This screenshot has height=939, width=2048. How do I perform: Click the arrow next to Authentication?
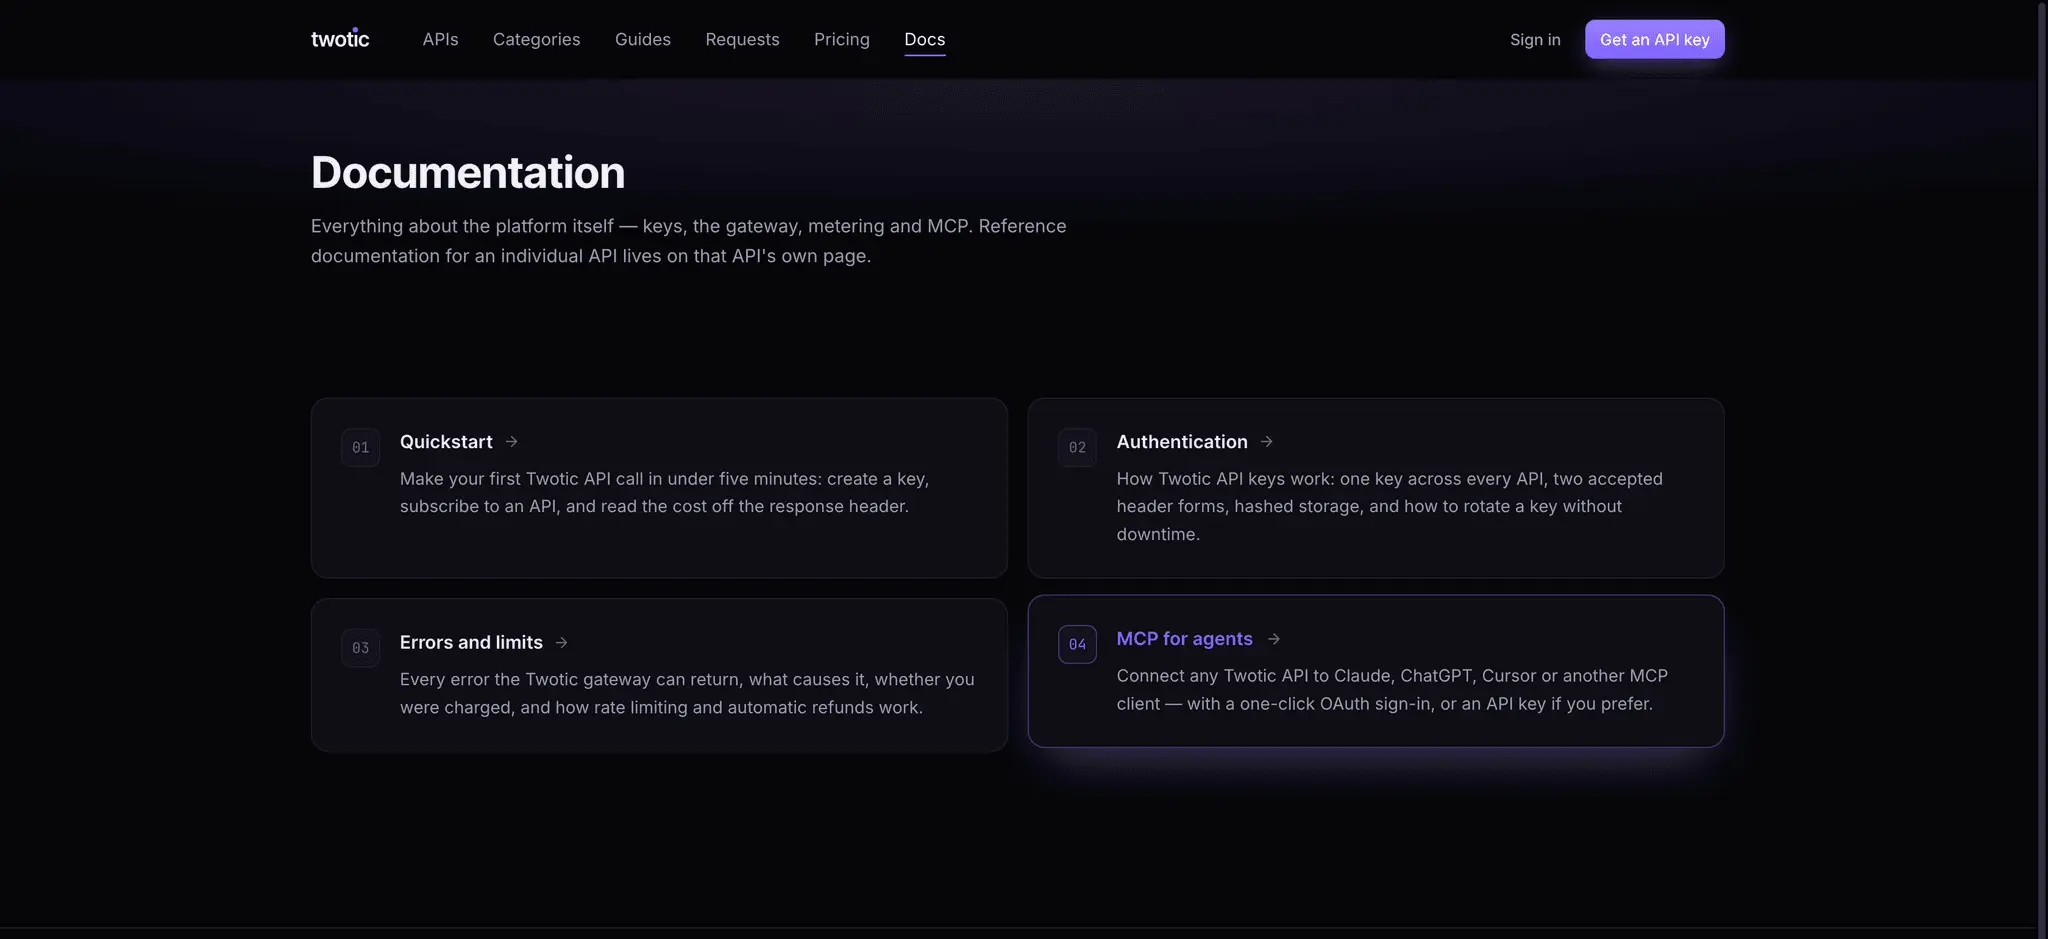click(x=1266, y=441)
